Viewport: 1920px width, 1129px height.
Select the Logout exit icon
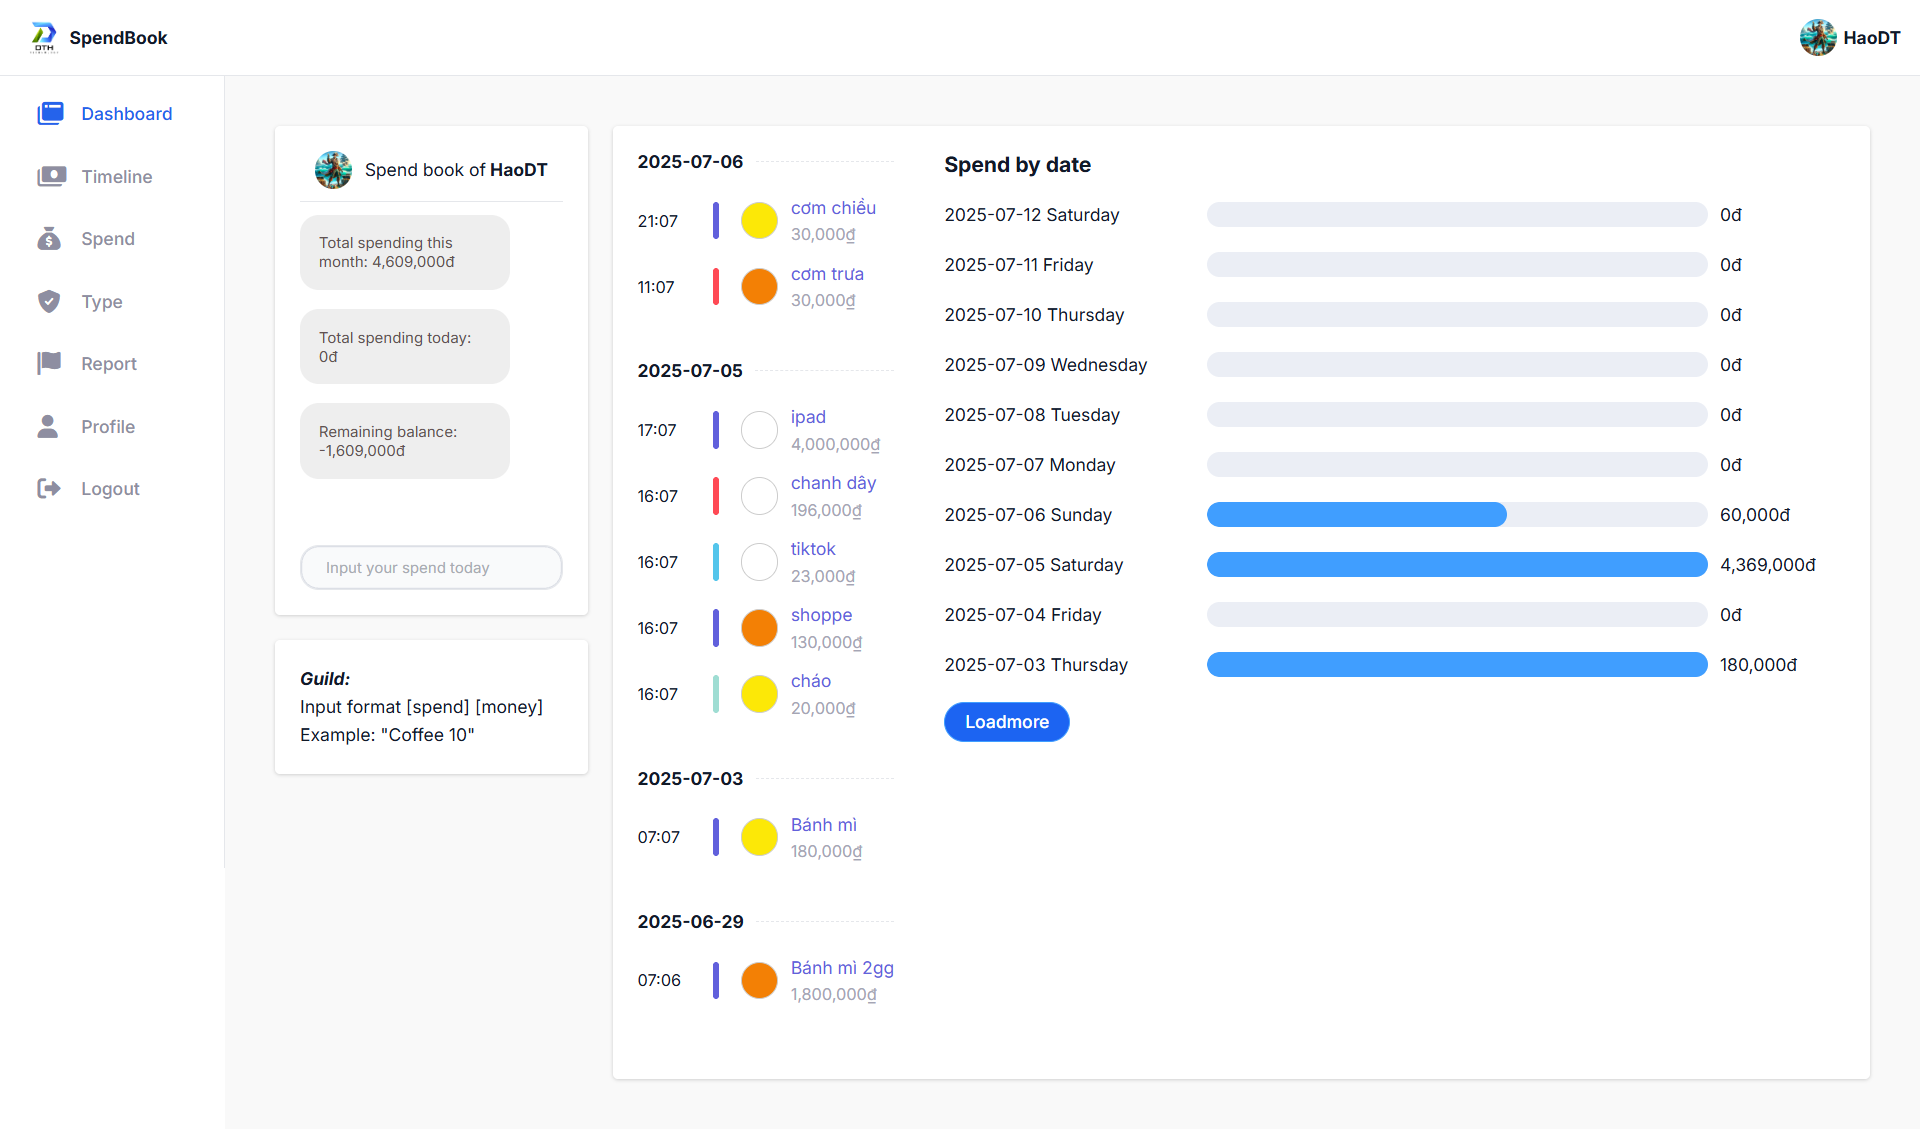[x=50, y=488]
